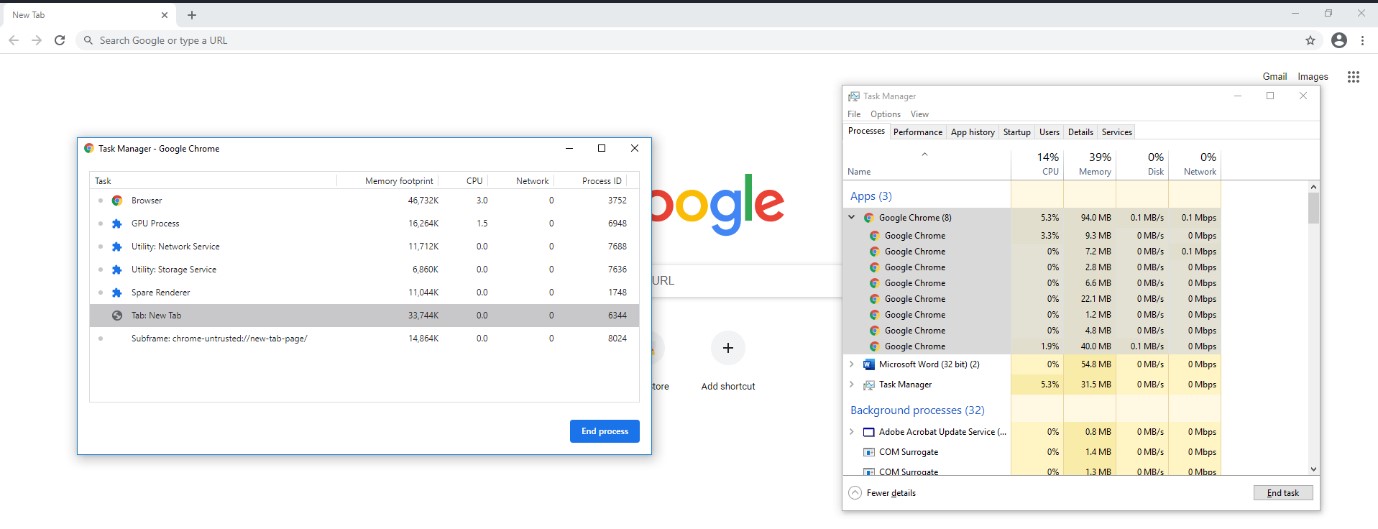Image resolution: width=1378 pixels, height=529 pixels.
Task: Click the Chrome icon of the 22.1 MB process row
Action: (x=875, y=299)
